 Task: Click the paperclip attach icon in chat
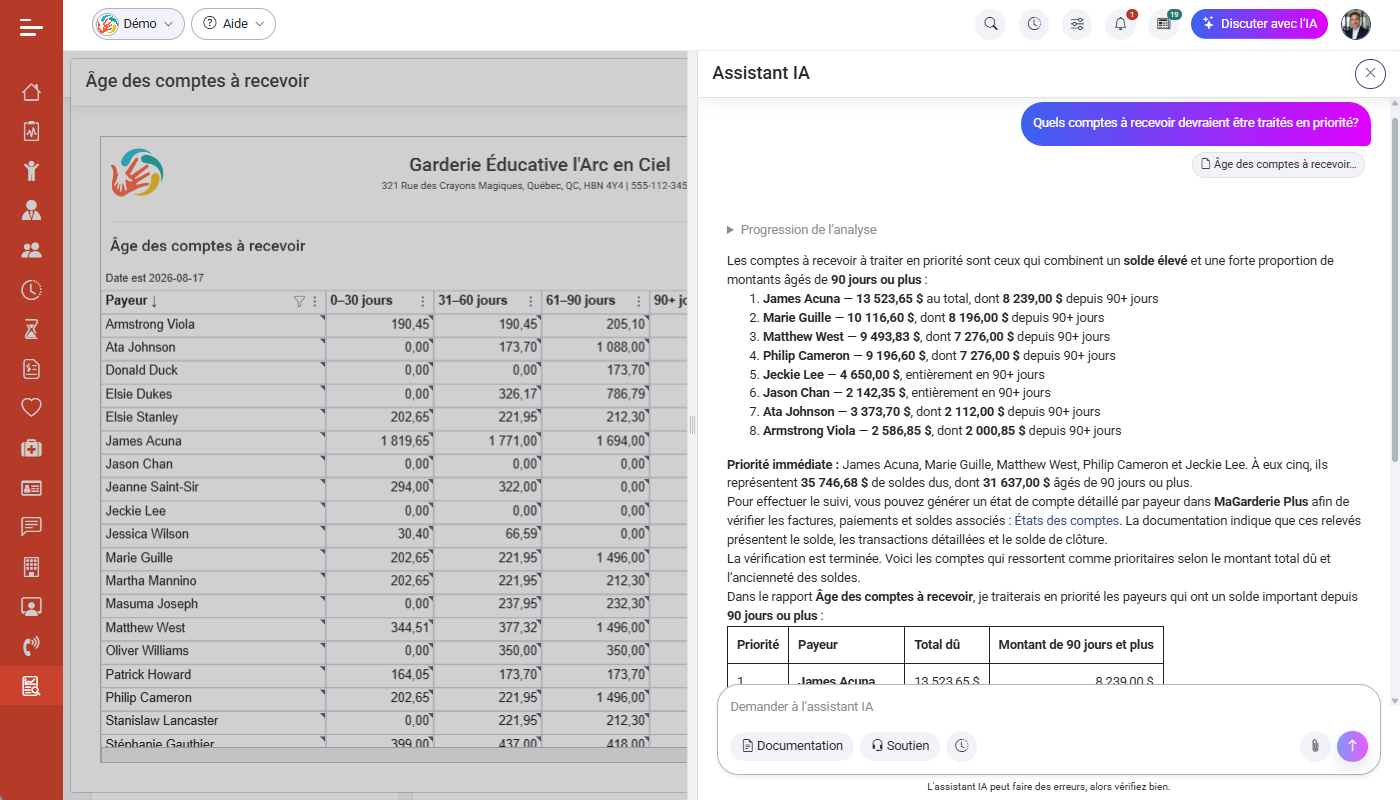click(1315, 745)
